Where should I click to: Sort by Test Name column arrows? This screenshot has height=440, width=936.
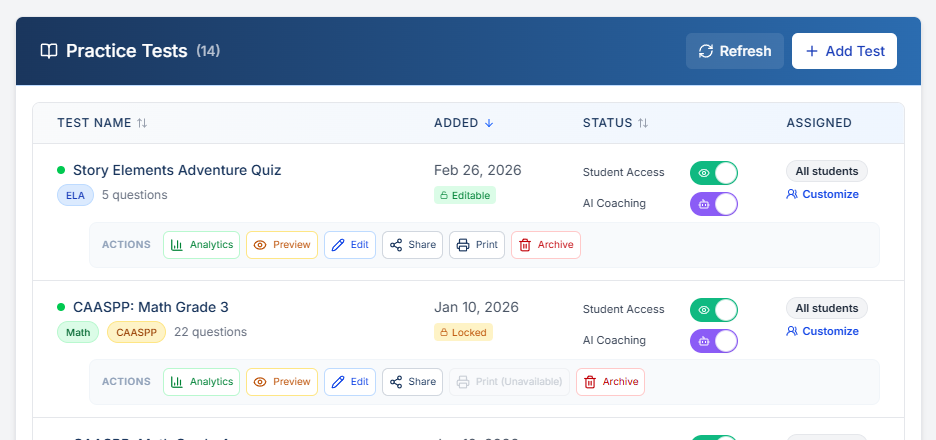(x=142, y=123)
